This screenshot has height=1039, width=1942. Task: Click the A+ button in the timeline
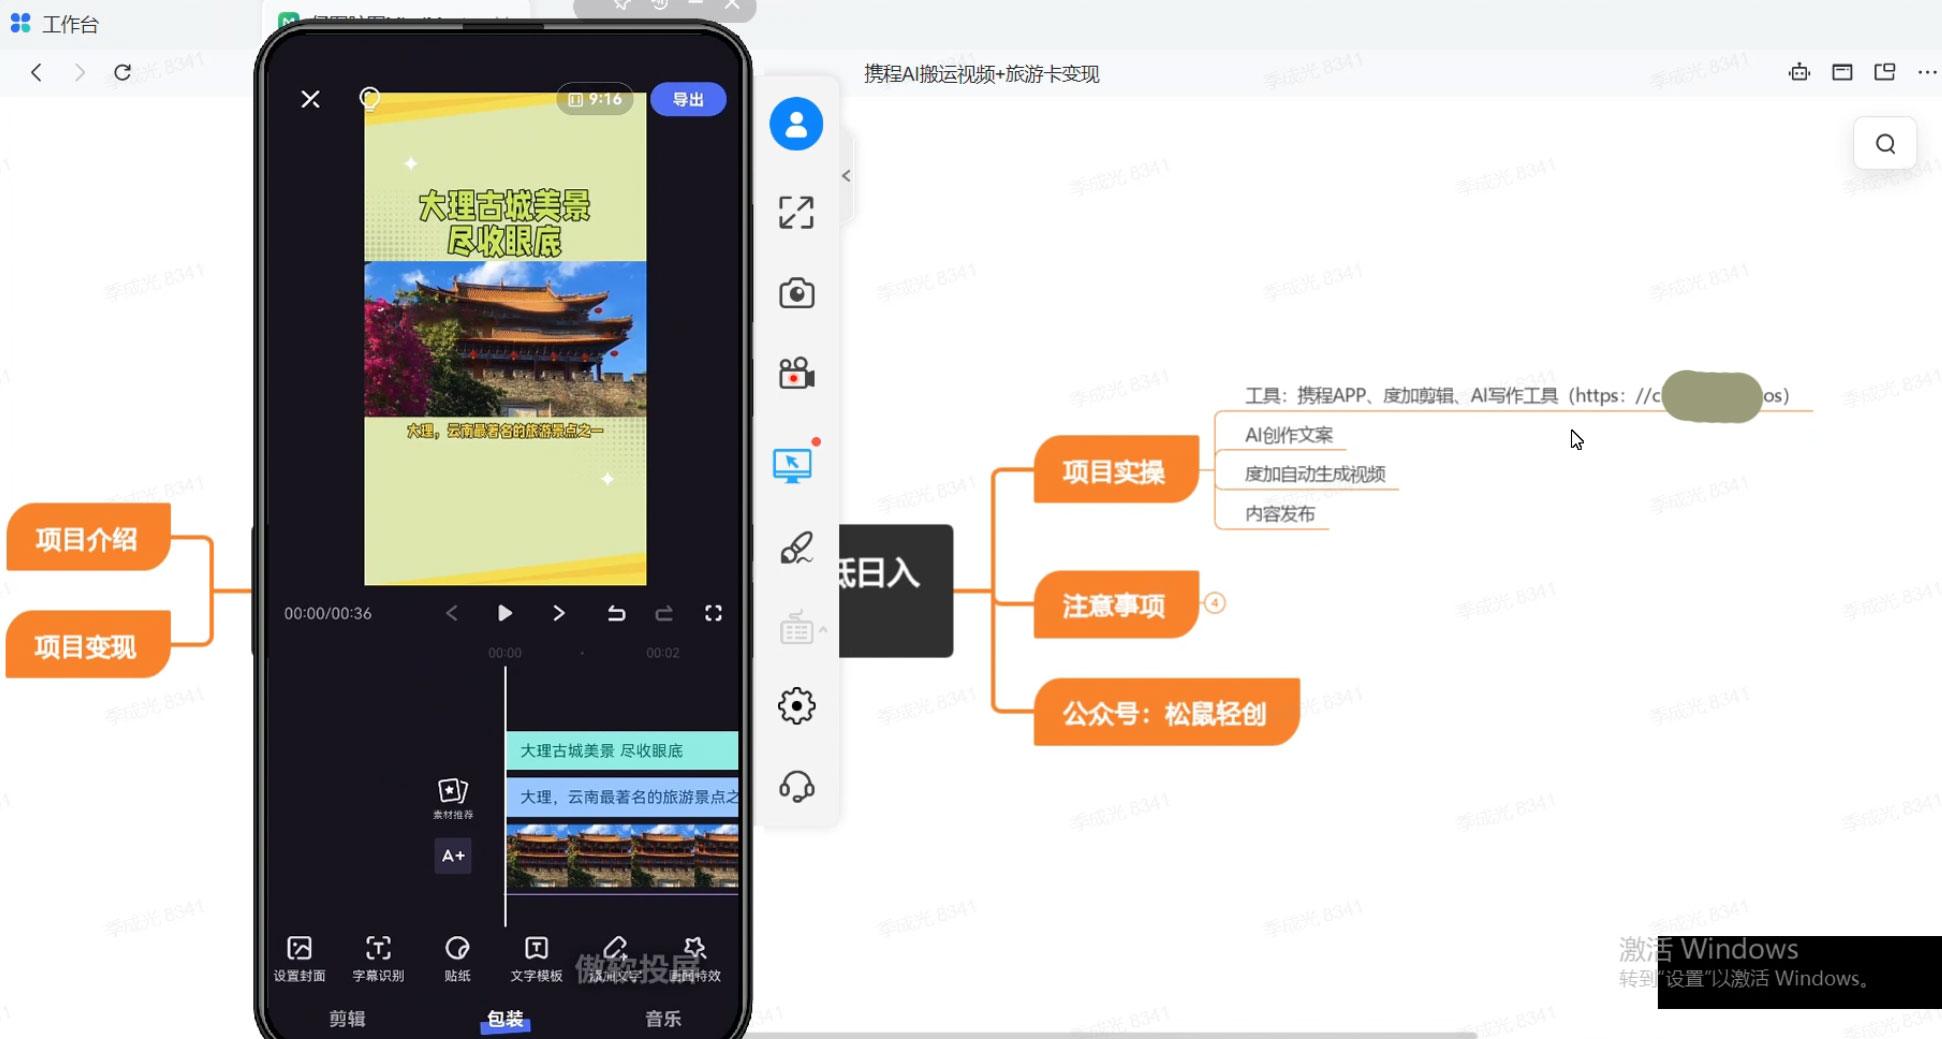tap(452, 856)
